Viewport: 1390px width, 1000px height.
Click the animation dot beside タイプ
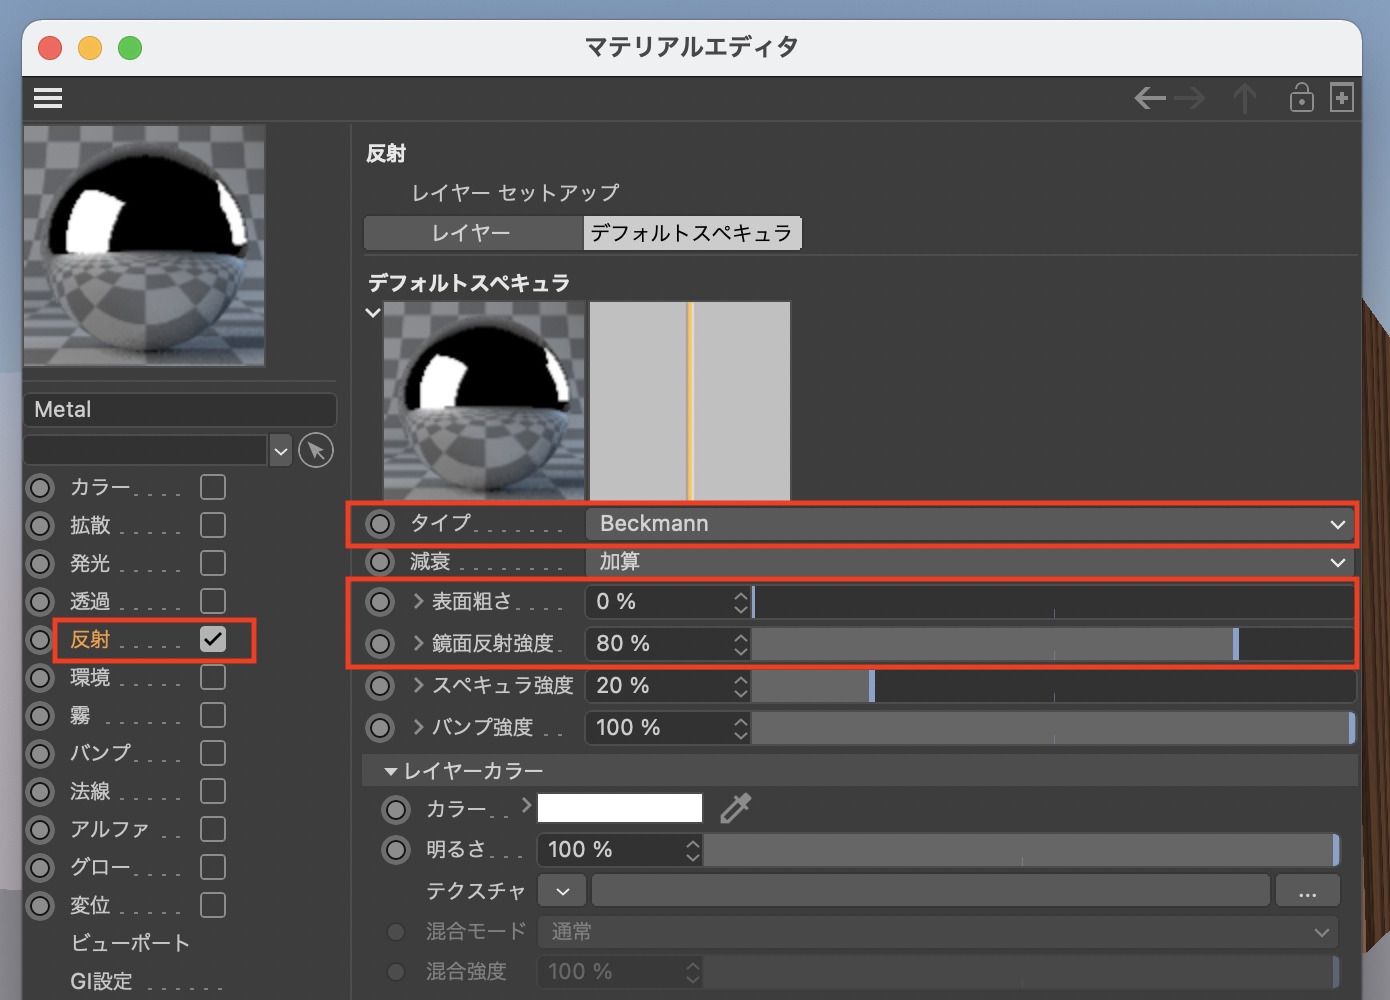(380, 524)
